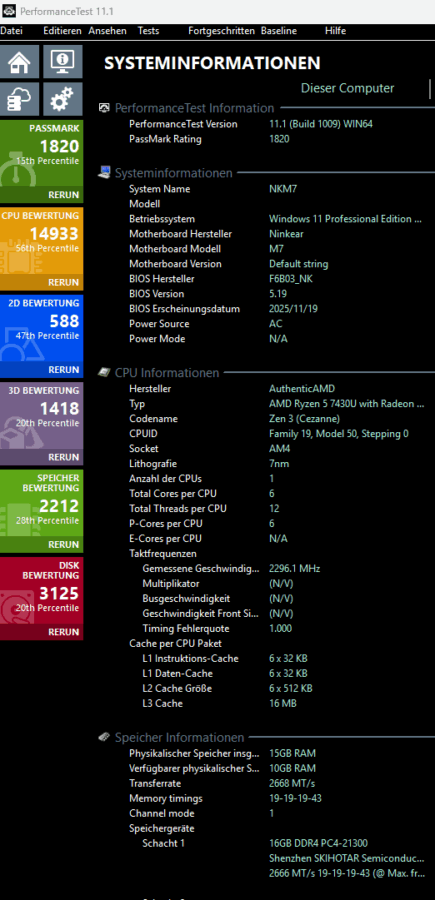Screen dimensions: 435x900
Task: Click the CPU Informationen section chip icon
Action: [x=104, y=373]
